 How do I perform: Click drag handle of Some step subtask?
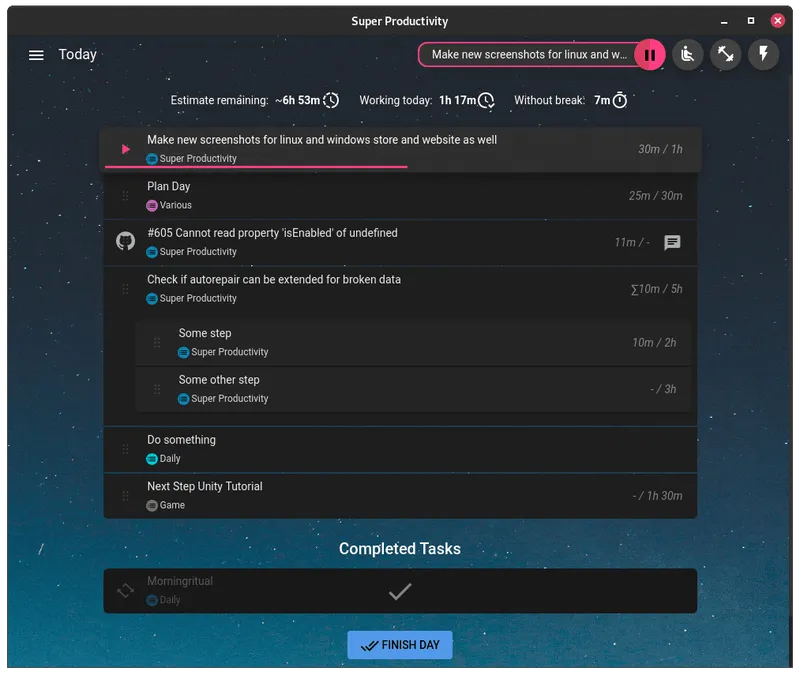[157, 342]
